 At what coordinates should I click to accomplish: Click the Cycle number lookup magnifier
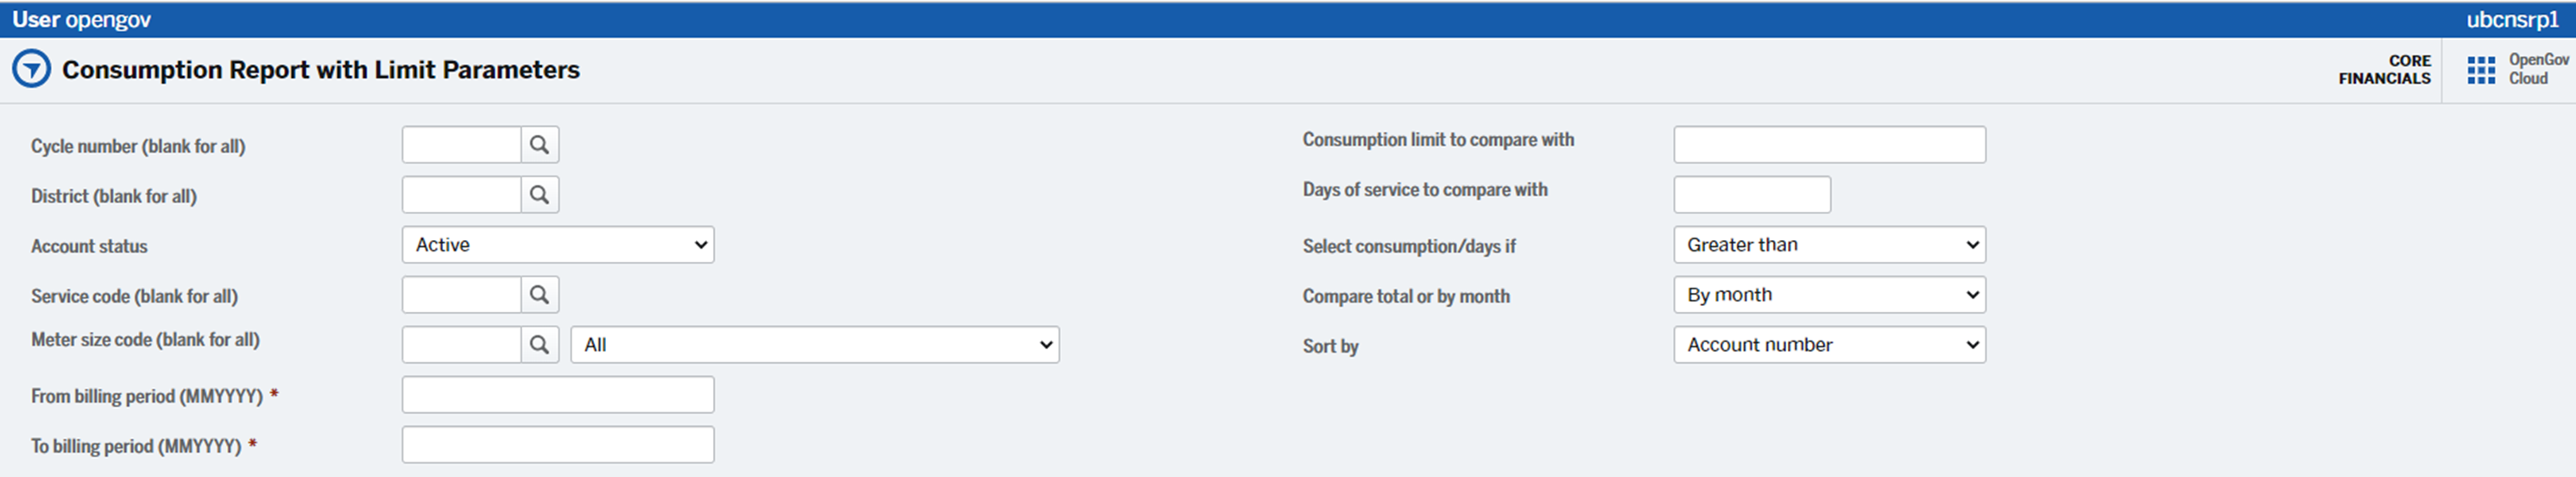click(539, 145)
